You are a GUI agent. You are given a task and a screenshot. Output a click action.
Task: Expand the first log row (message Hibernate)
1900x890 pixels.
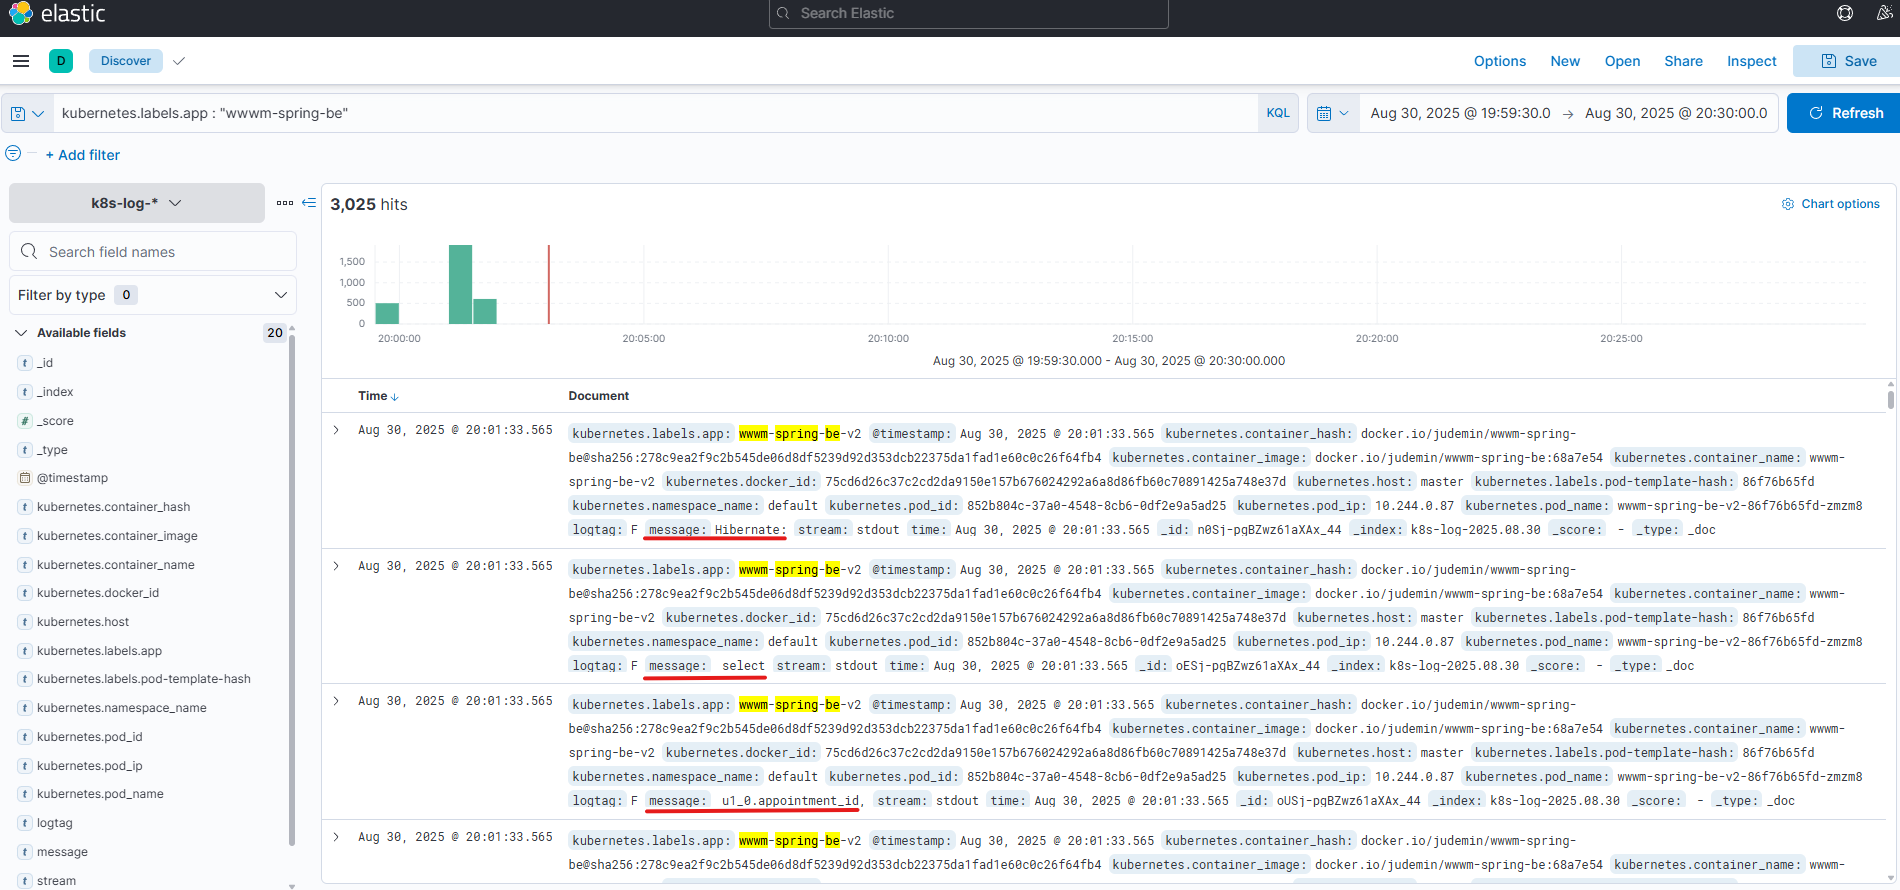coord(336,430)
